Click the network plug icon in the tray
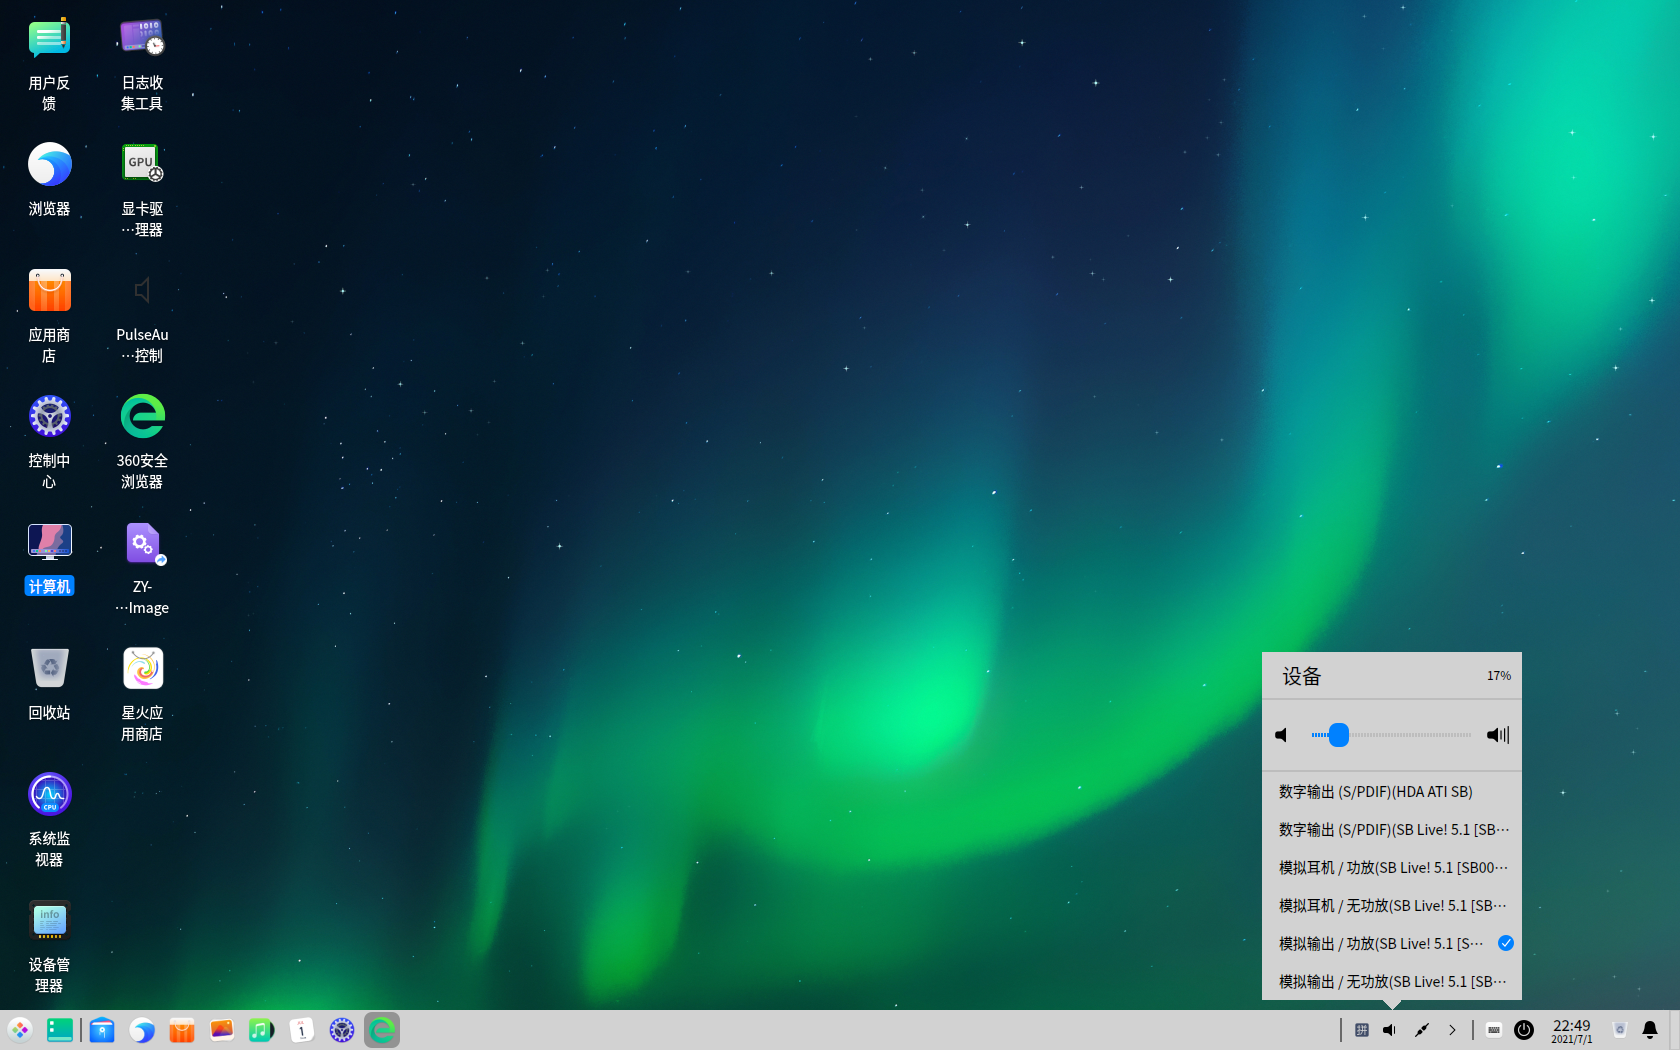This screenshot has height=1050, width=1680. (x=1421, y=1030)
